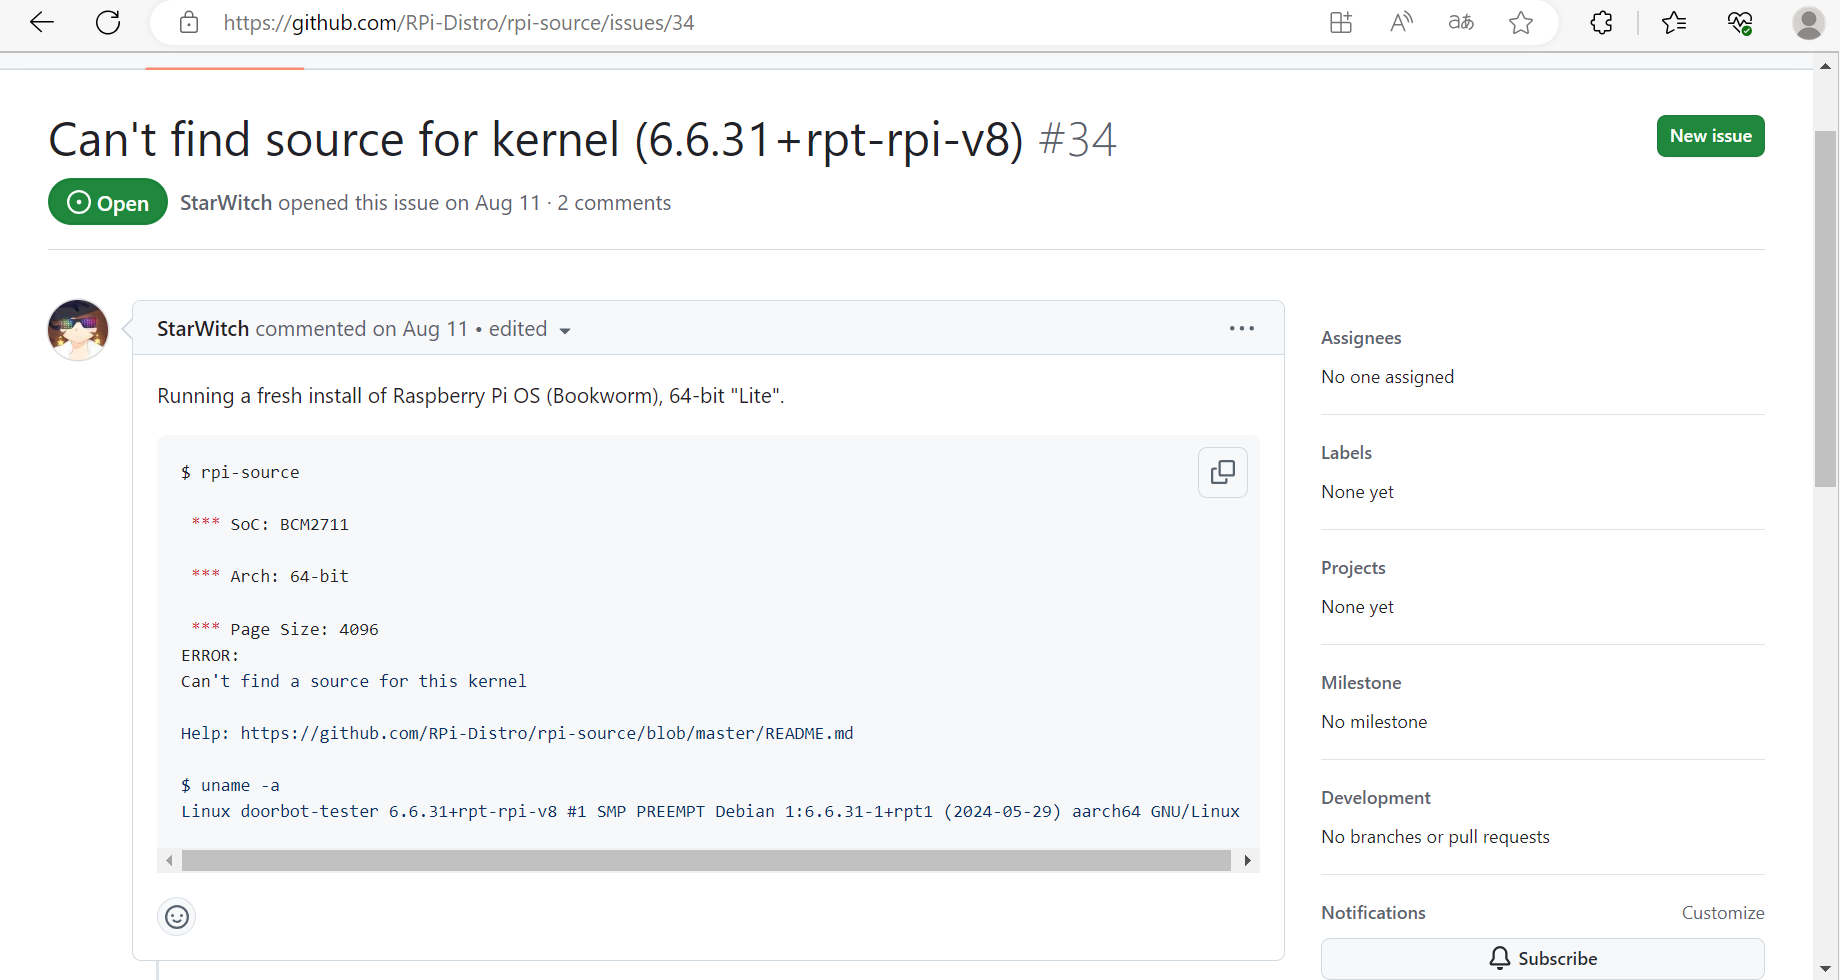Reload the page with refresh icon

pyautogui.click(x=108, y=22)
